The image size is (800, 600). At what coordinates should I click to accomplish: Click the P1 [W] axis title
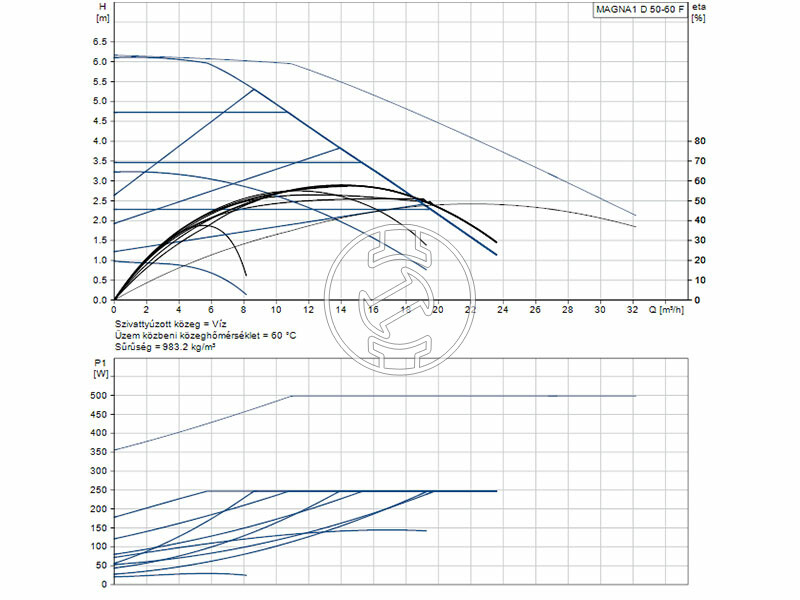(x=101, y=369)
